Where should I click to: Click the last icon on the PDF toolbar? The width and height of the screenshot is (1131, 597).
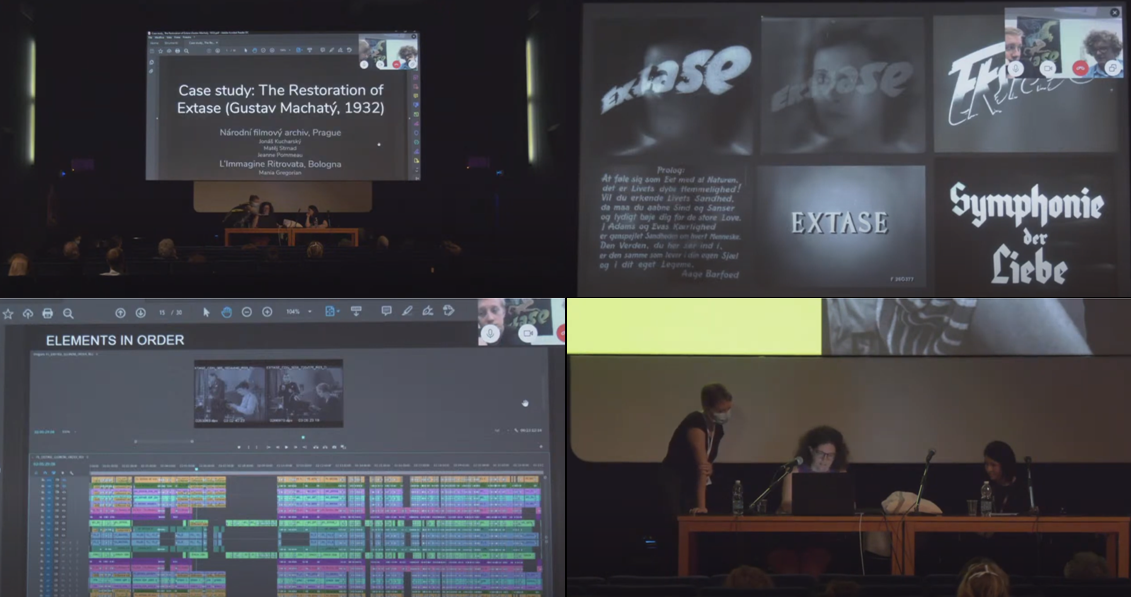point(449,311)
